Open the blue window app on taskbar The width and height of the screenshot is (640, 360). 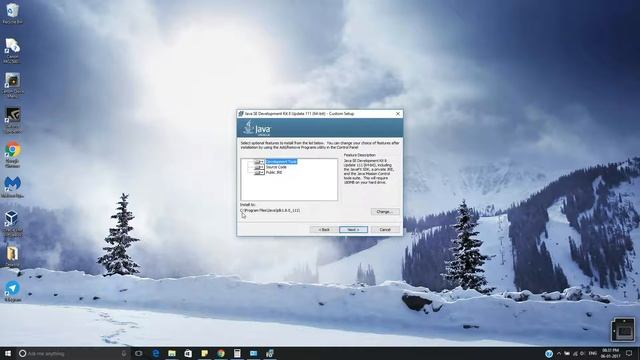(253, 353)
